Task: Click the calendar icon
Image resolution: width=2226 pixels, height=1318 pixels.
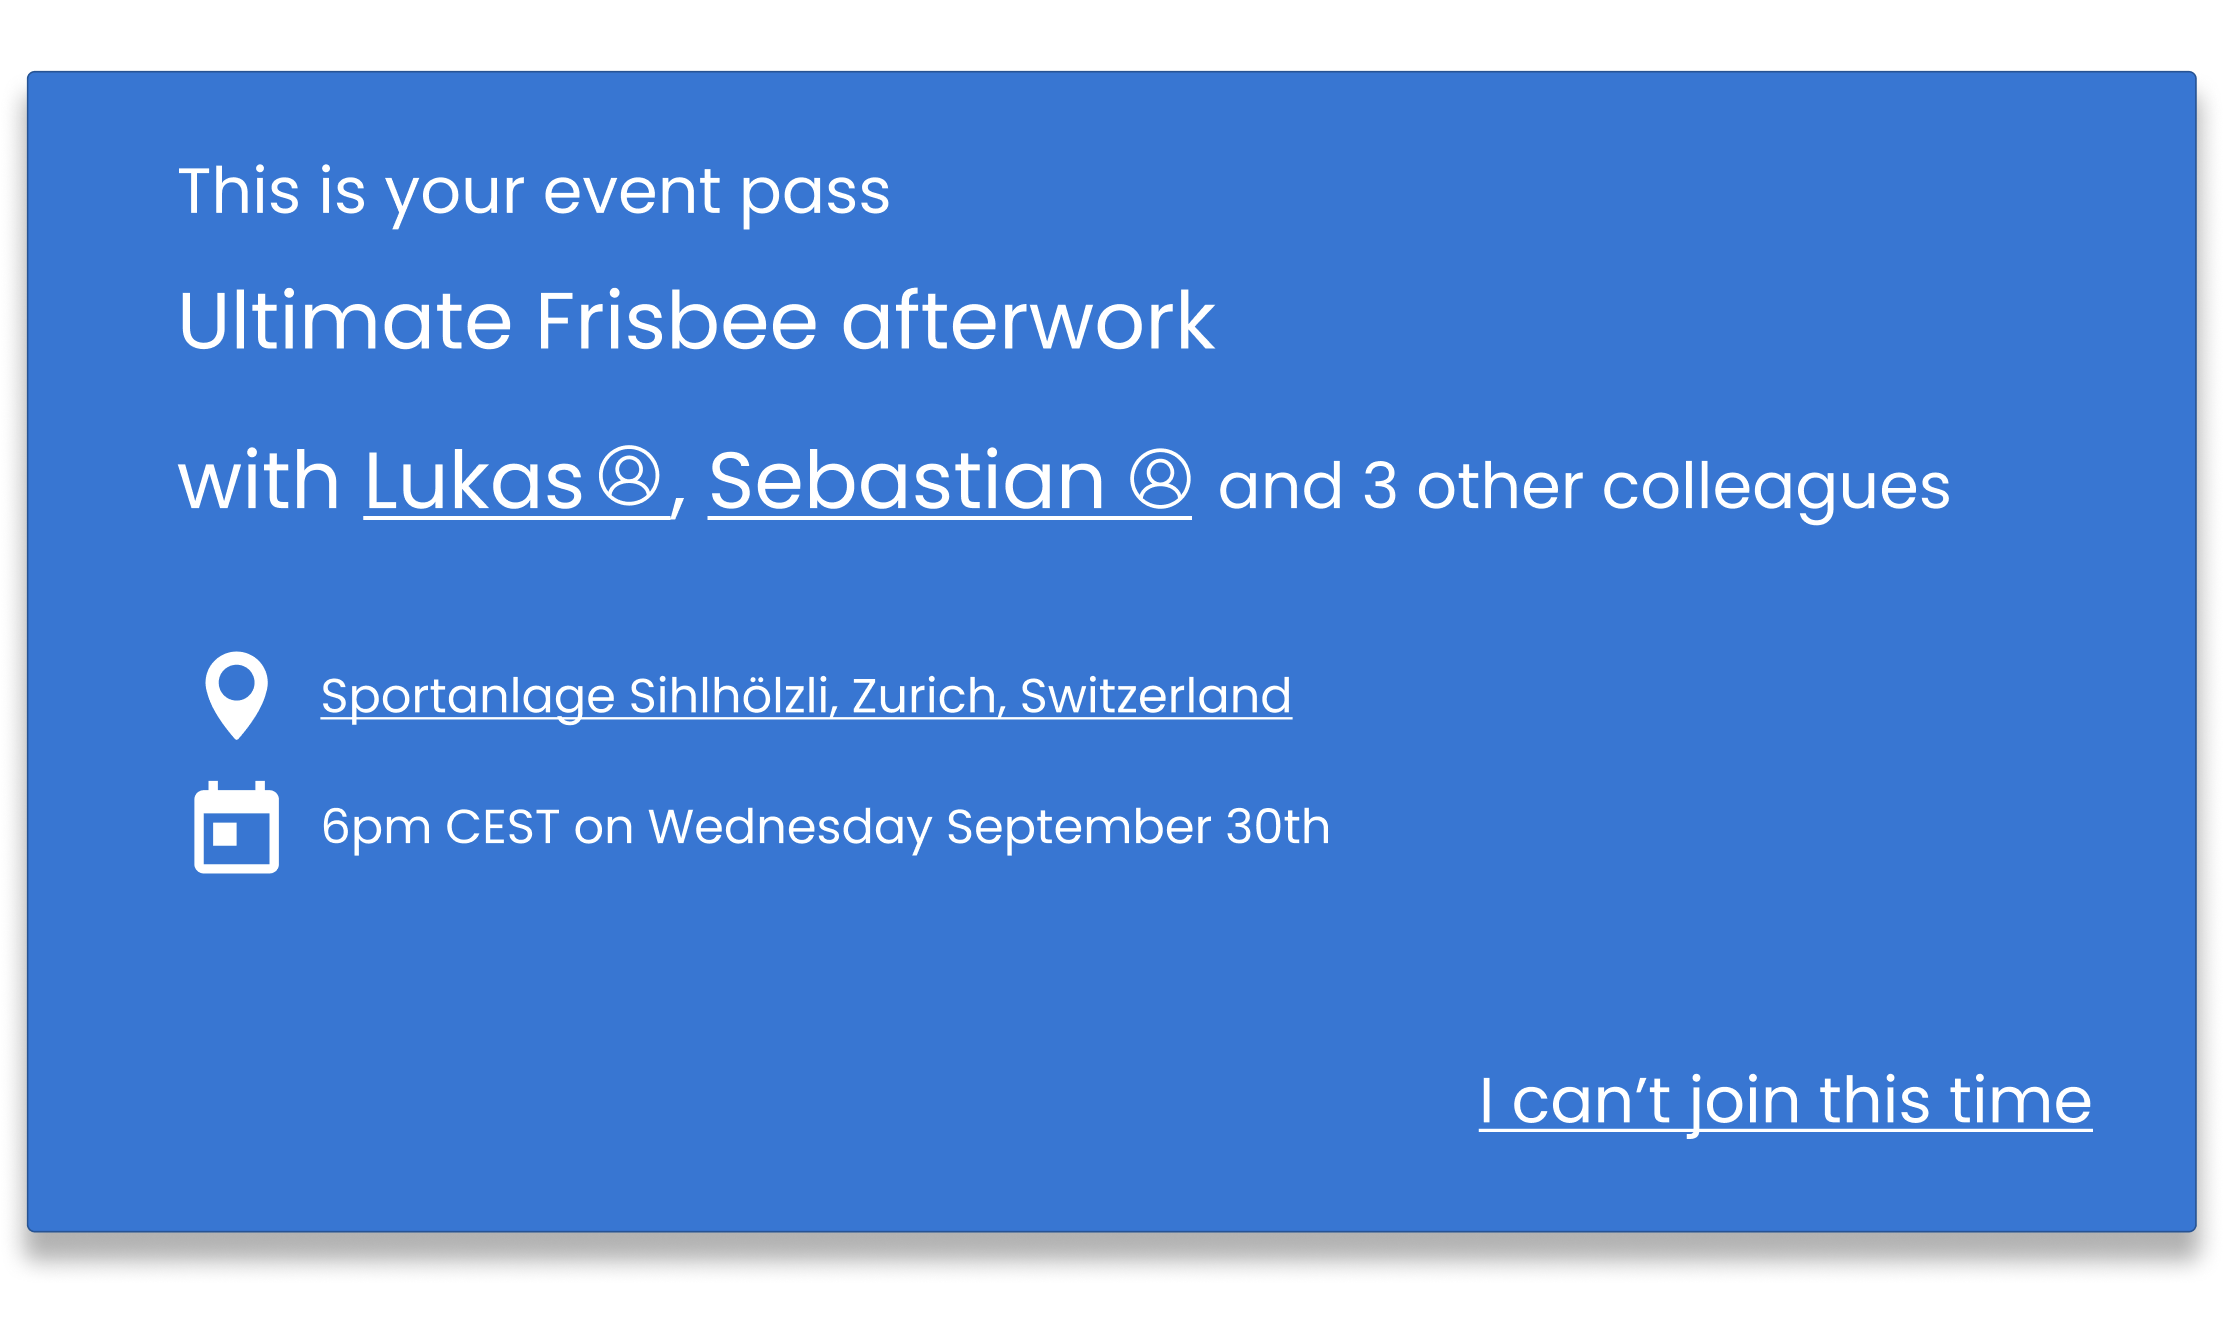Action: tap(236, 828)
